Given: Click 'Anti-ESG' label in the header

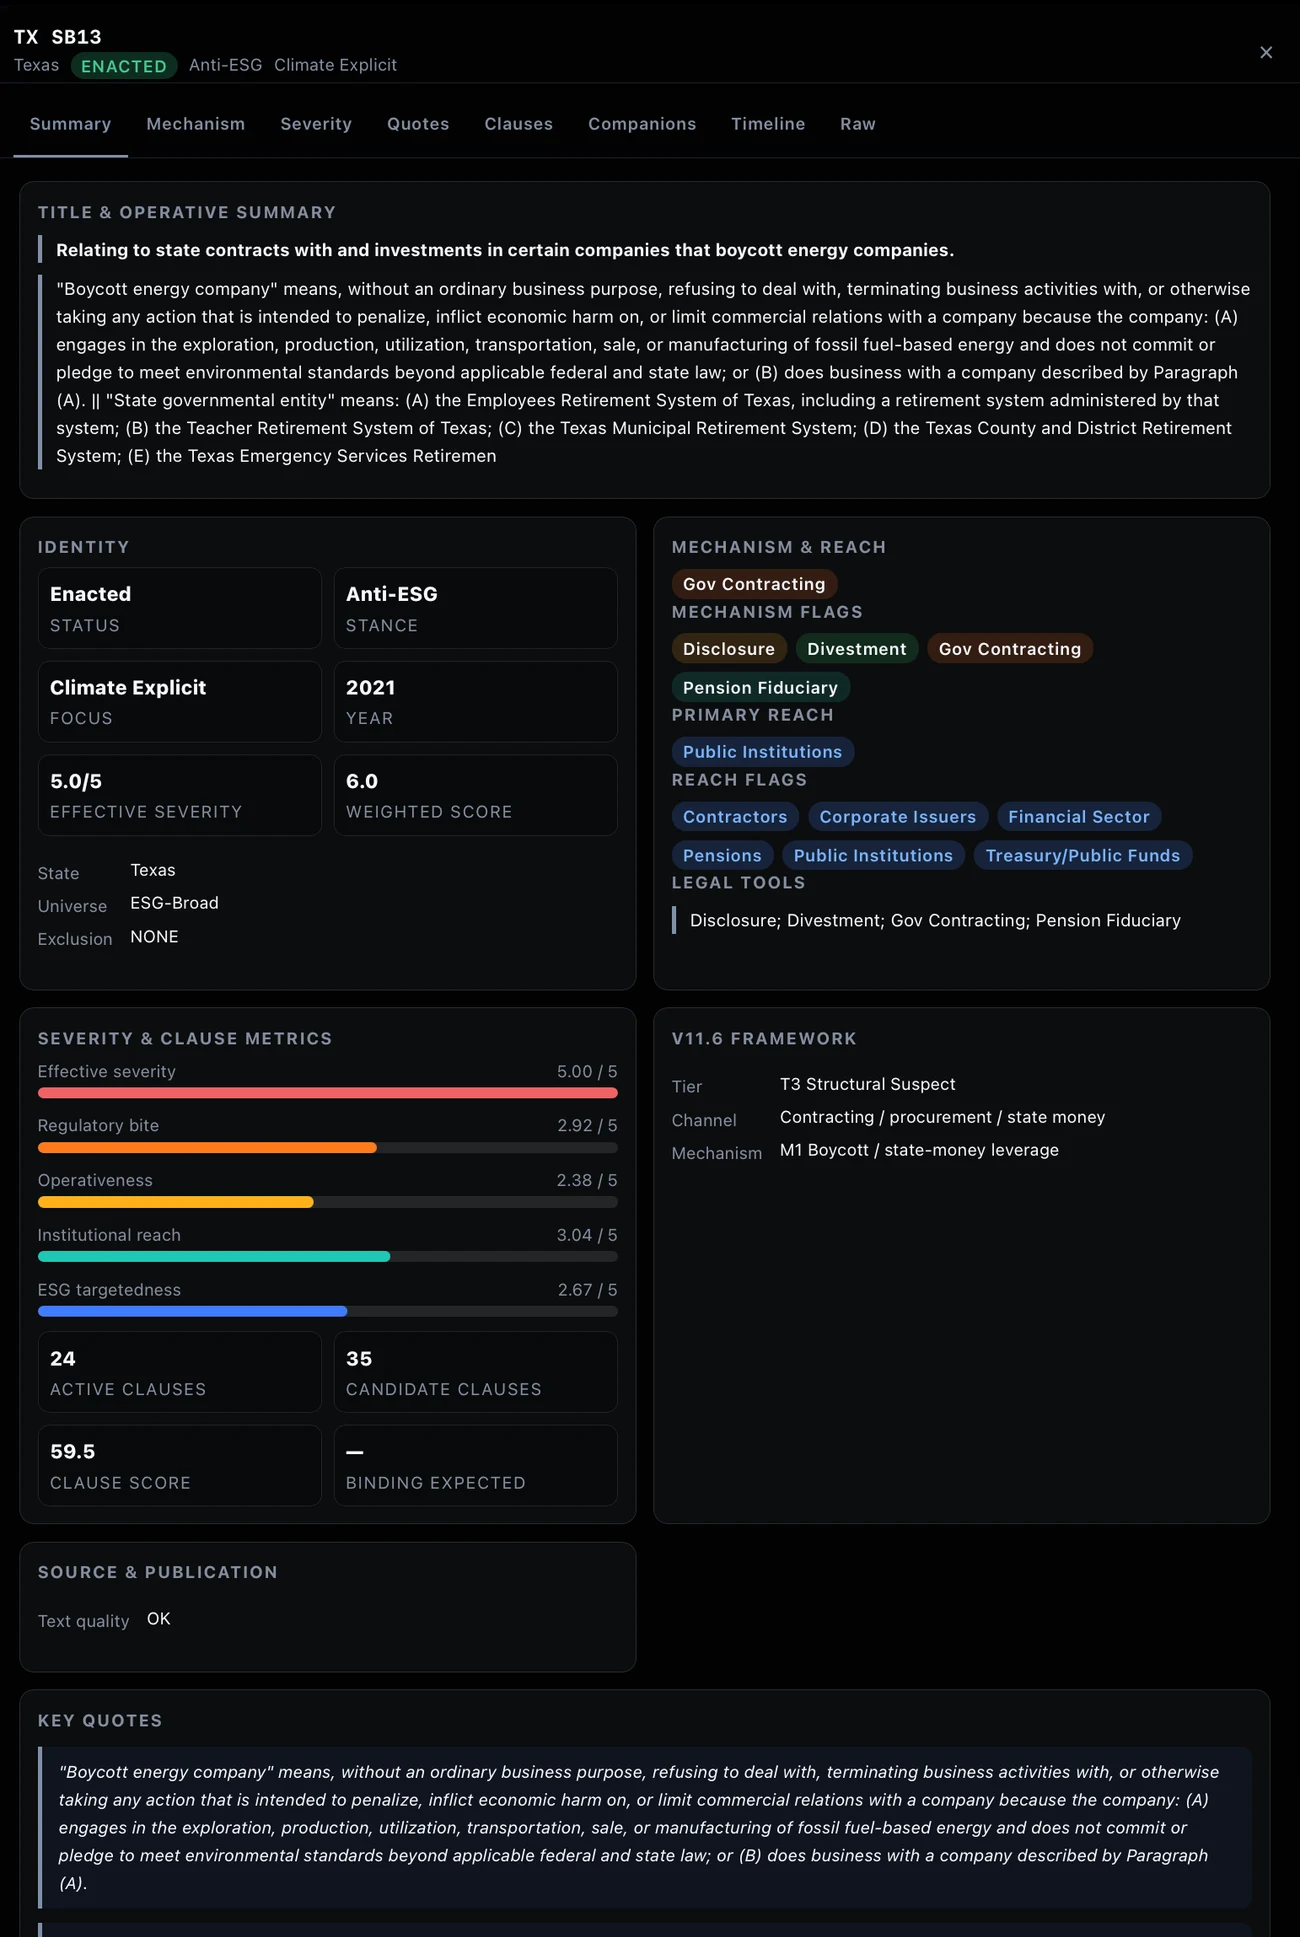Looking at the screenshot, I should tap(225, 65).
